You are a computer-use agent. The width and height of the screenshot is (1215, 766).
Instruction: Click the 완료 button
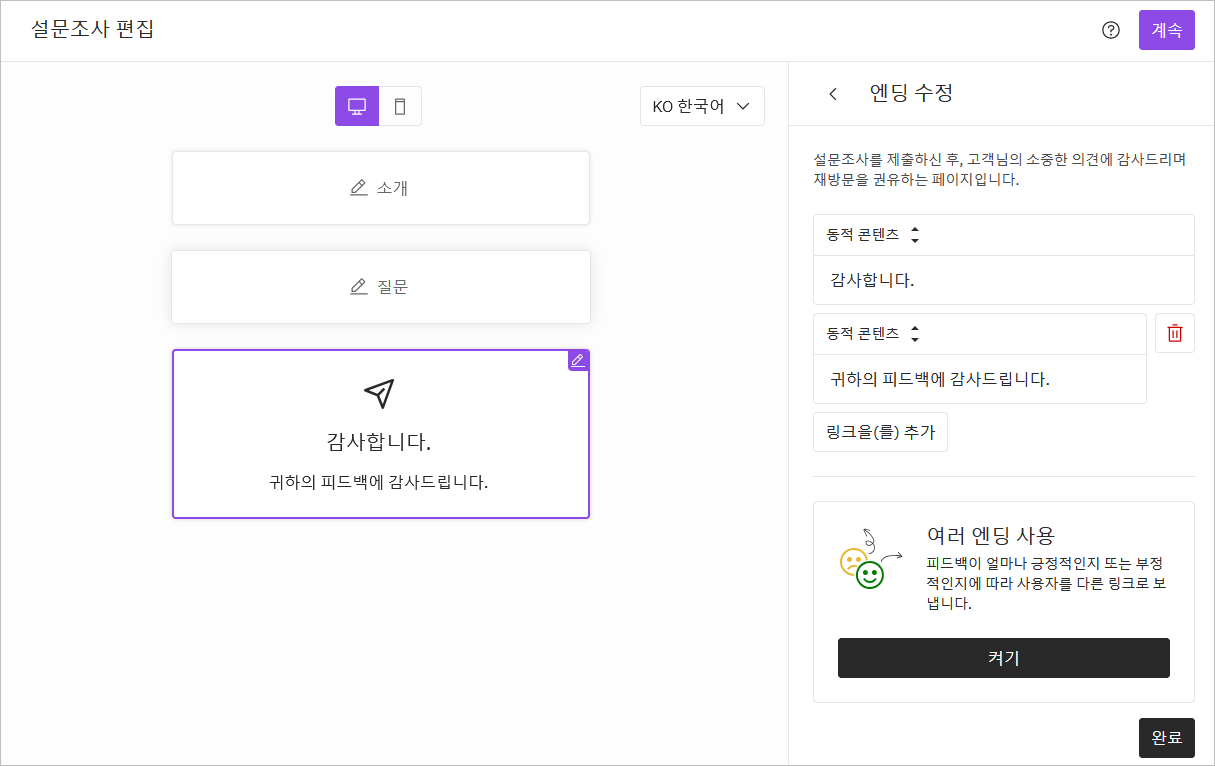click(1167, 738)
